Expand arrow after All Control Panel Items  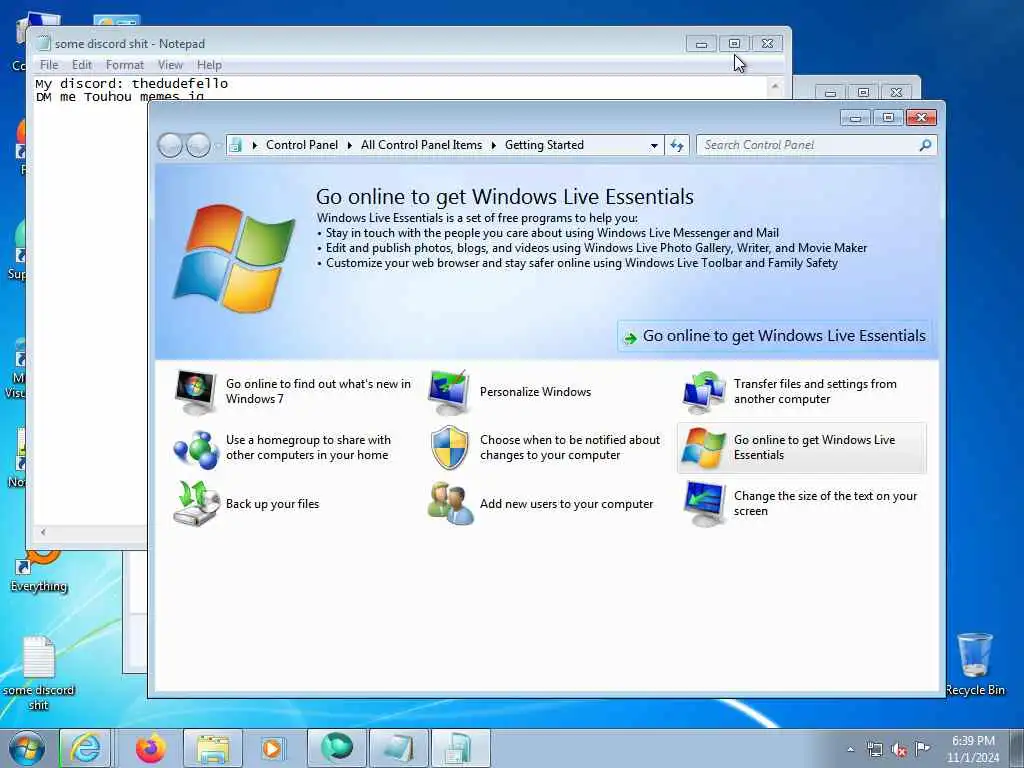494,145
